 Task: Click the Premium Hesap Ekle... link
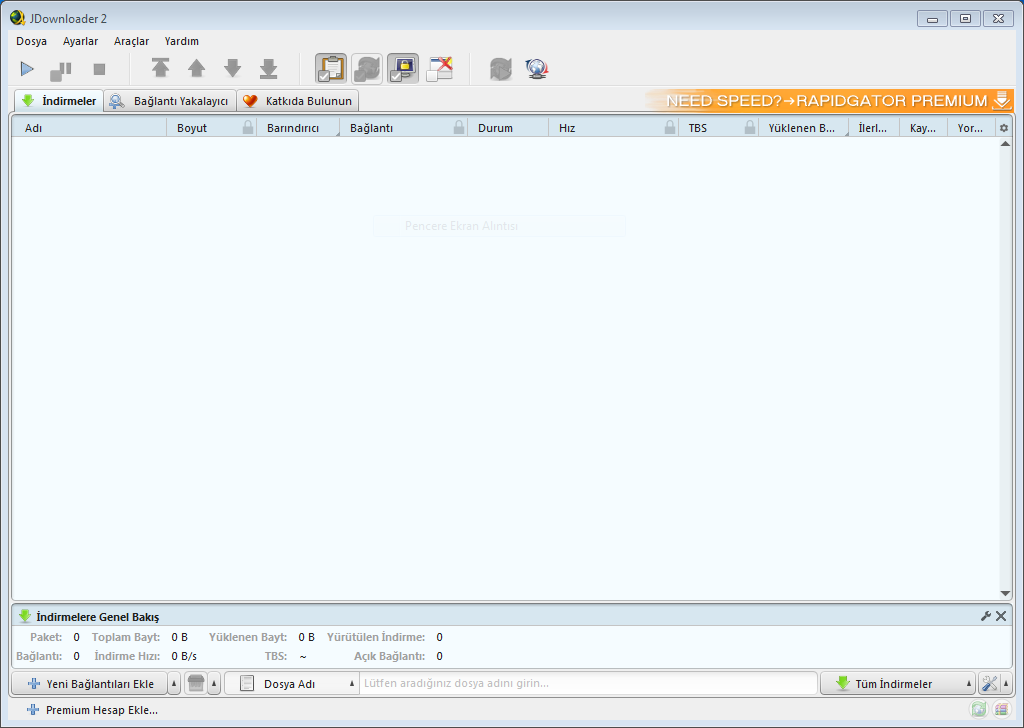coord(92,710)
